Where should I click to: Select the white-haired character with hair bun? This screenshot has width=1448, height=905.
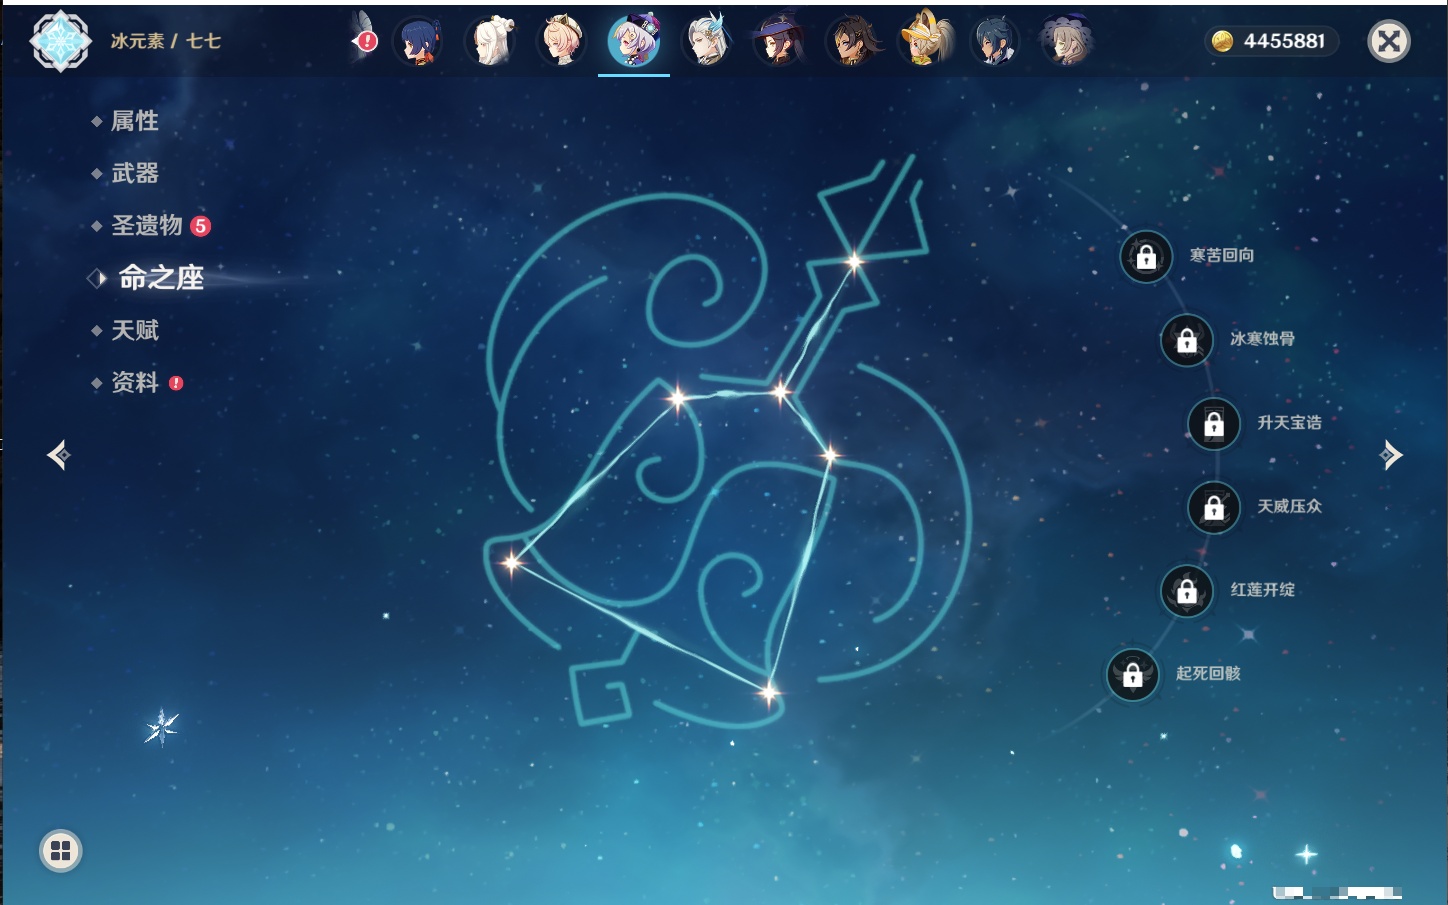491,42
